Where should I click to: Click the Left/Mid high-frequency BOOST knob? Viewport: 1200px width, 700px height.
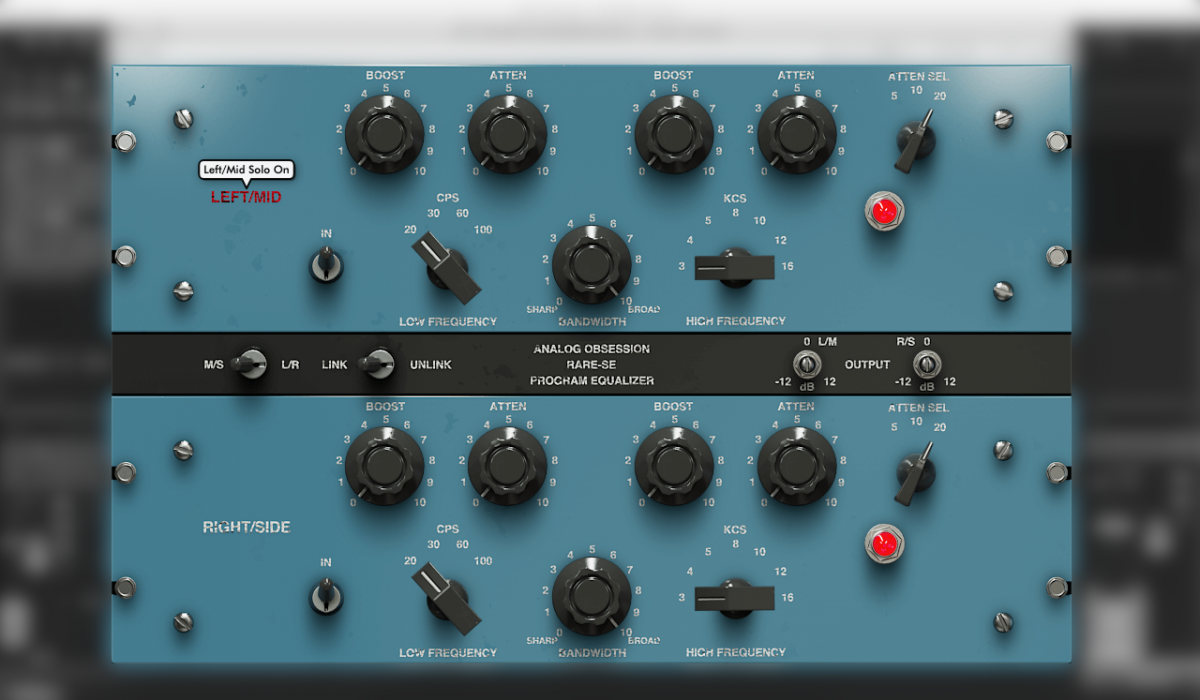pyautogui.click(x=673, y=133)
